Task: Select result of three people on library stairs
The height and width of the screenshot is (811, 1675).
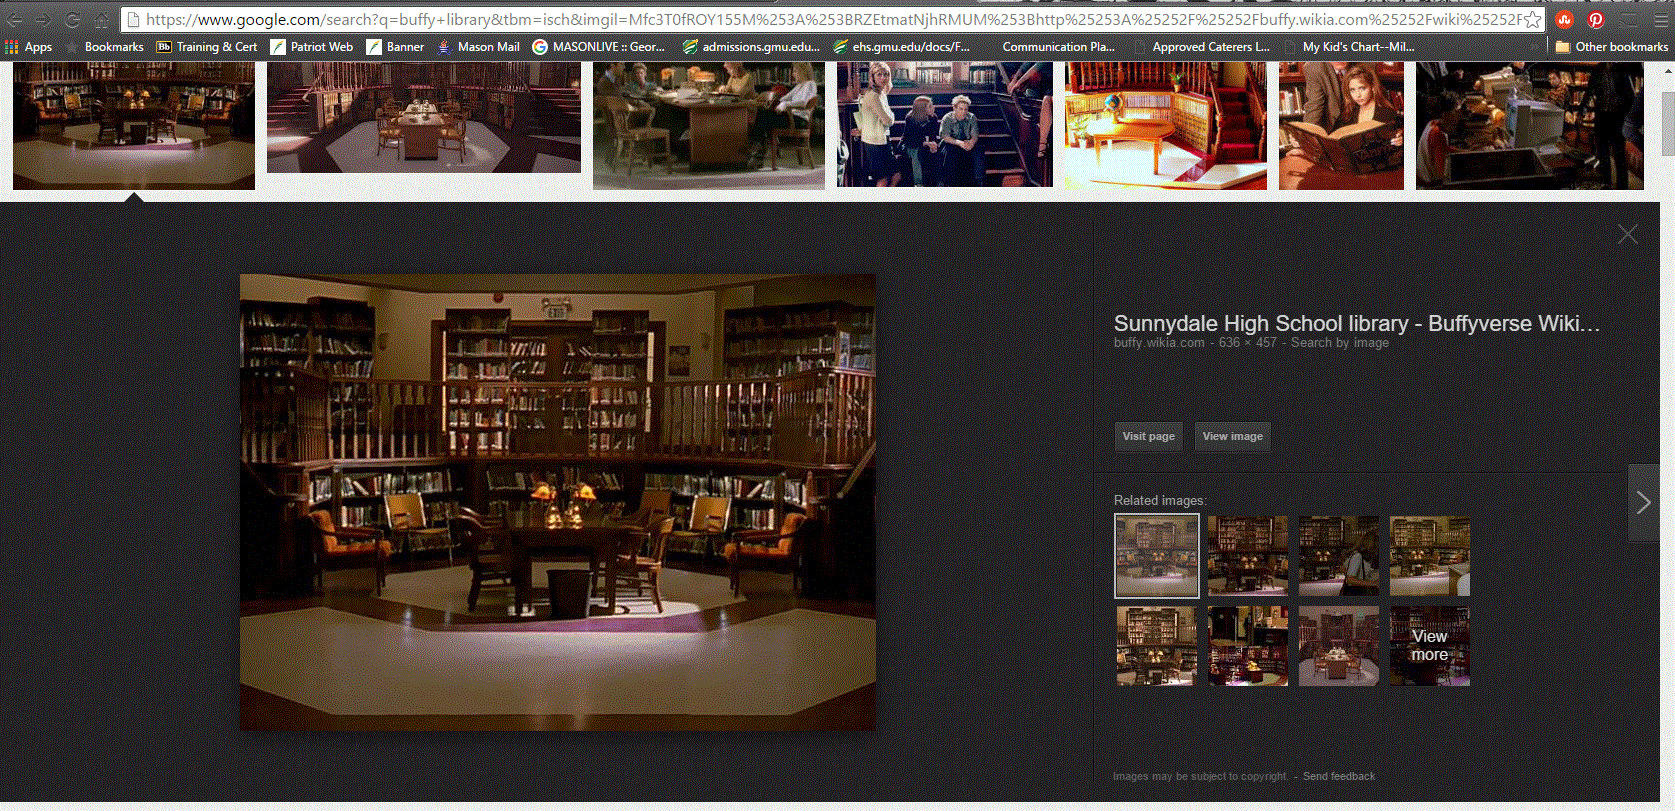Action: (x=945, y=125)
